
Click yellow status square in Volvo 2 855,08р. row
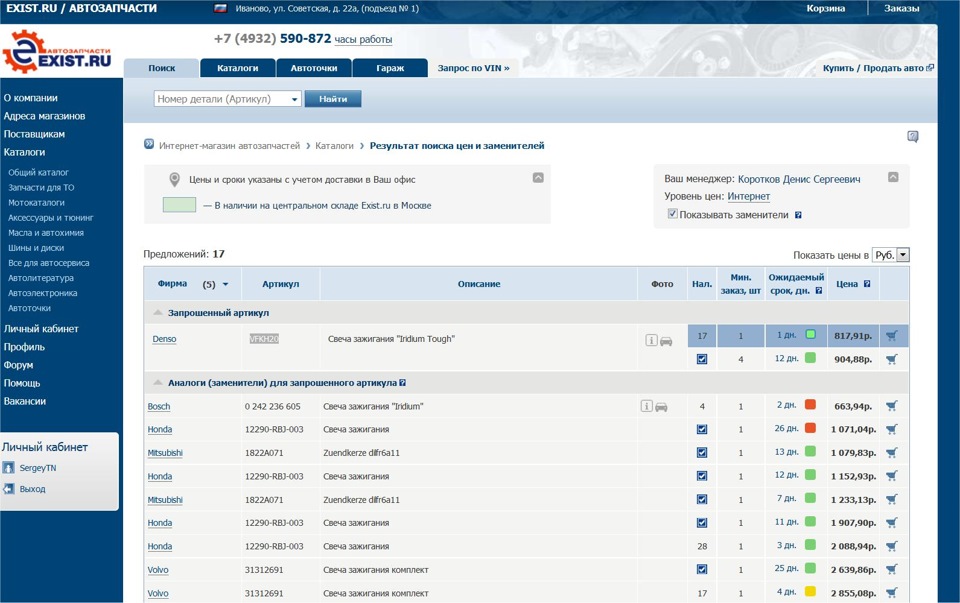[x=810, y=591]
